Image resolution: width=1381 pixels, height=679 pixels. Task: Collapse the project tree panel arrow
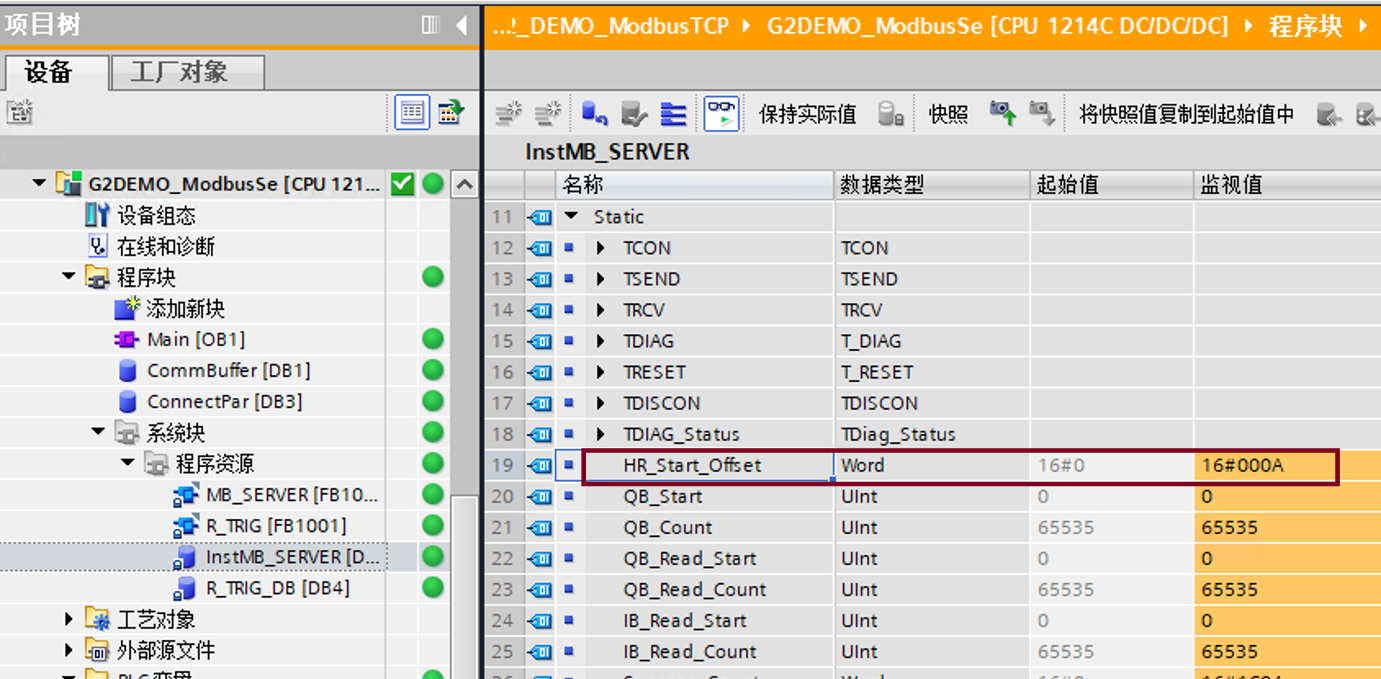click(x=461, y=25)
